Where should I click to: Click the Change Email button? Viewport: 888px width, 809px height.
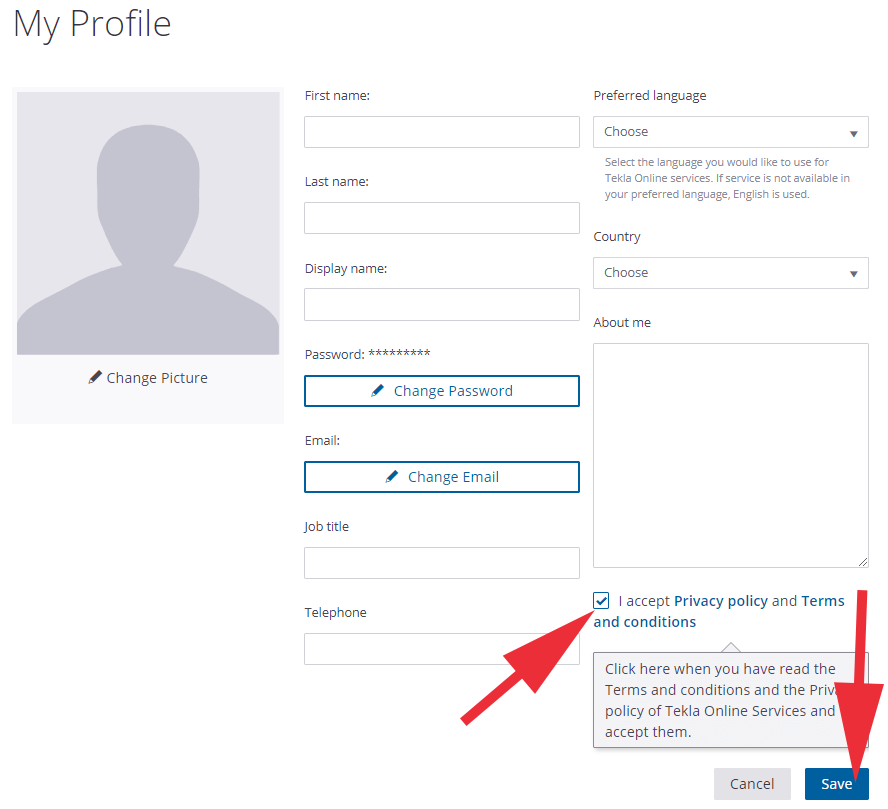pyautogui.click(x=442, y=477)
